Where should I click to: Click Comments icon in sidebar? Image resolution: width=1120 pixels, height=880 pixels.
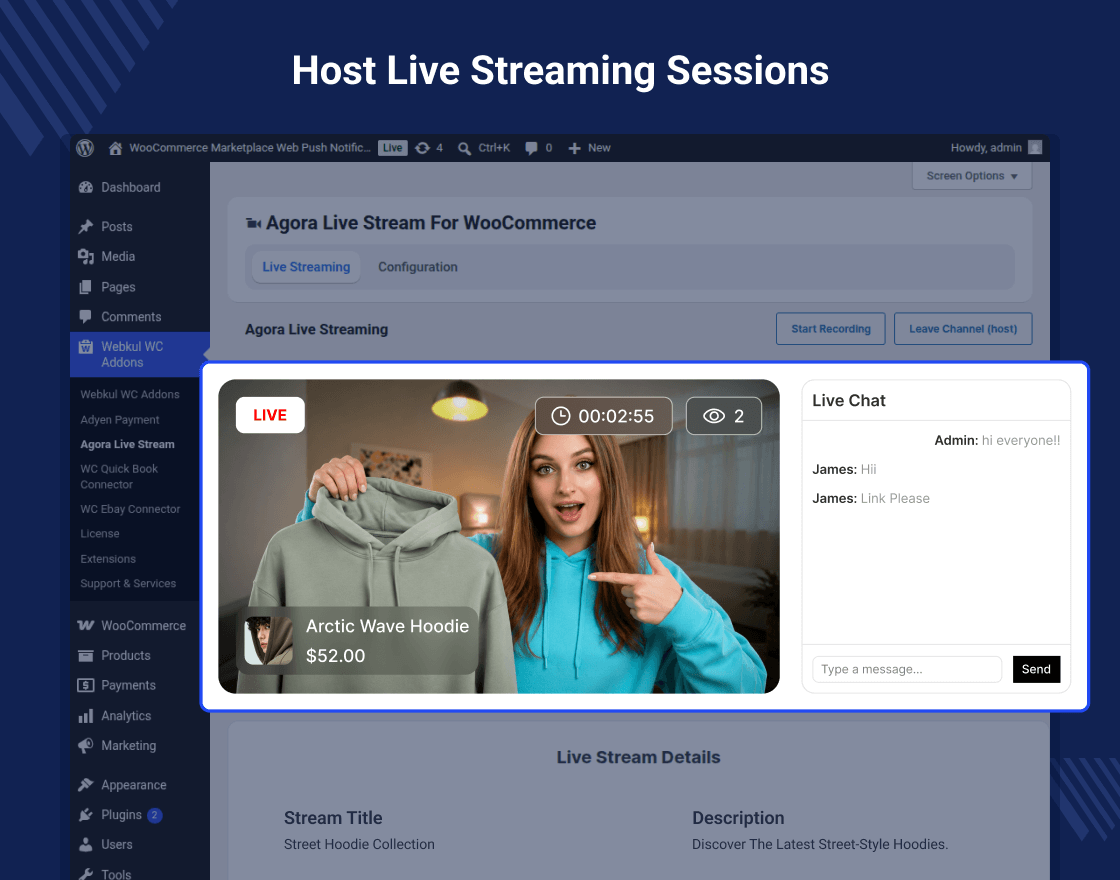click(x=86, y=316)
